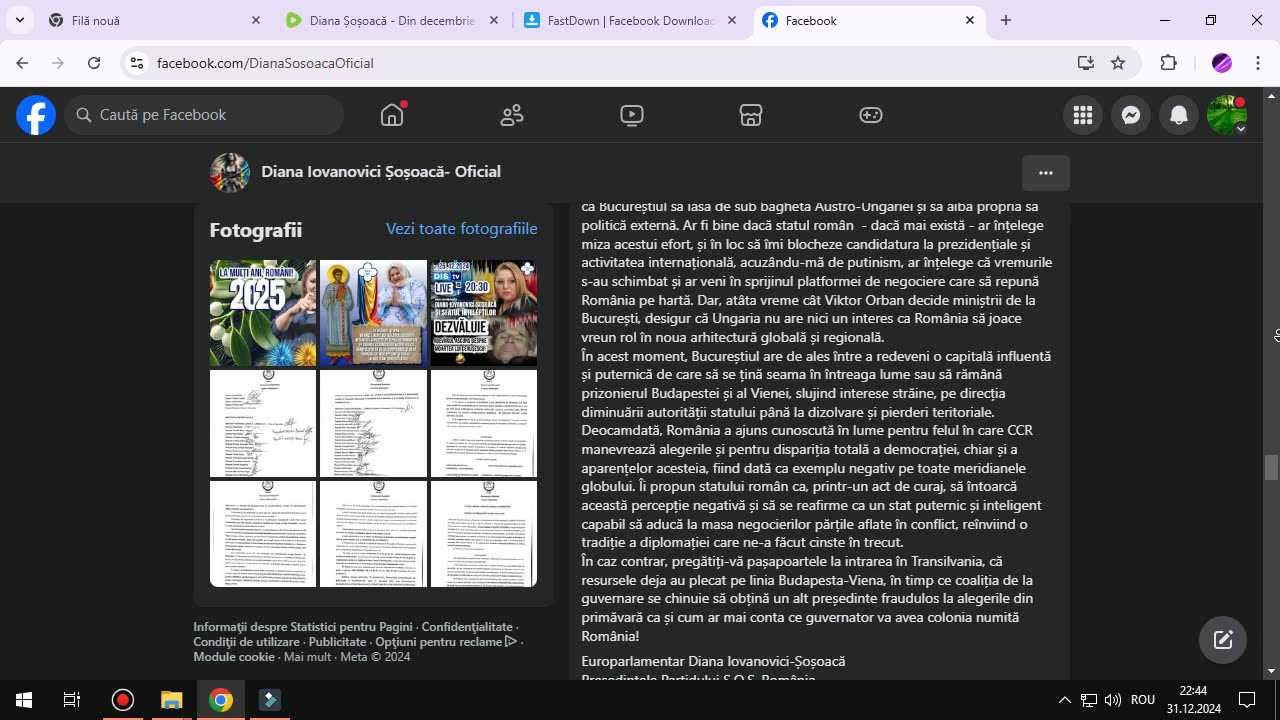Click Diana Iovanovici Șoșoacă- Oficial page name
This screenshot has width=1280, height=720.
click(381, 172)
